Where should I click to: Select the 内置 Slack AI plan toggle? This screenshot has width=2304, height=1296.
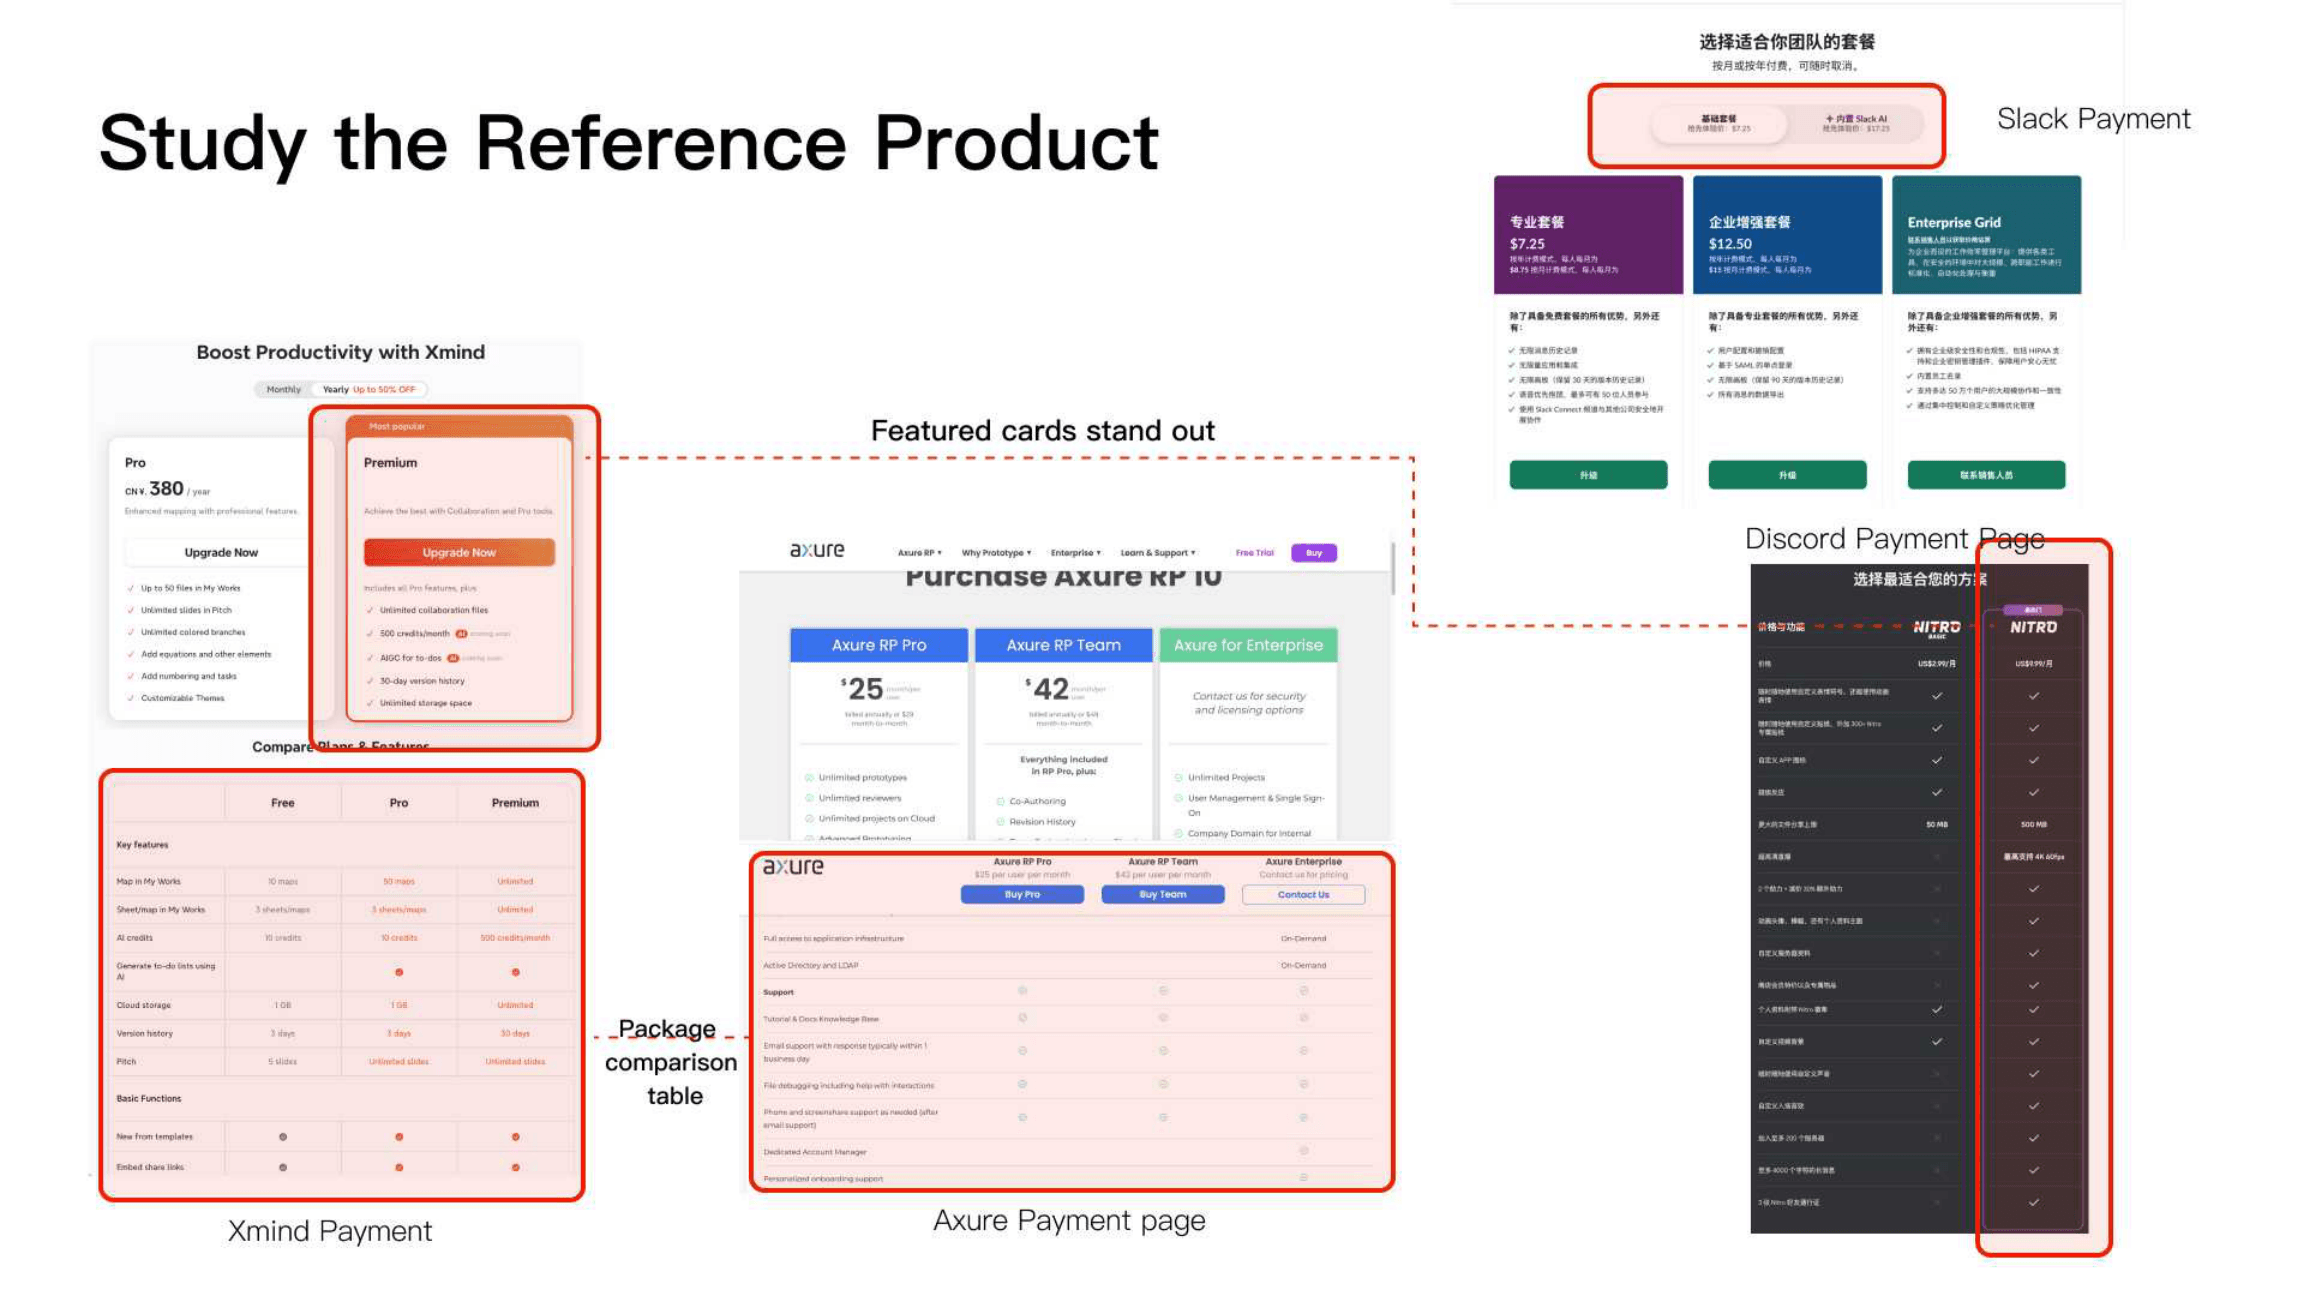tap(1856, 123)
